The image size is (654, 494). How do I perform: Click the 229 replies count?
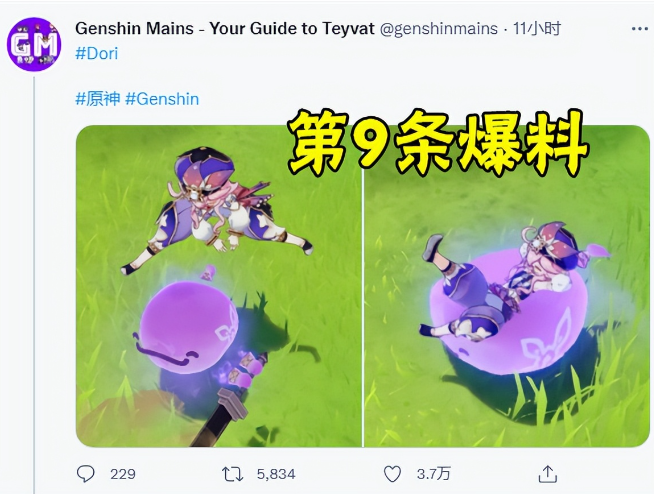coord(123,474)
